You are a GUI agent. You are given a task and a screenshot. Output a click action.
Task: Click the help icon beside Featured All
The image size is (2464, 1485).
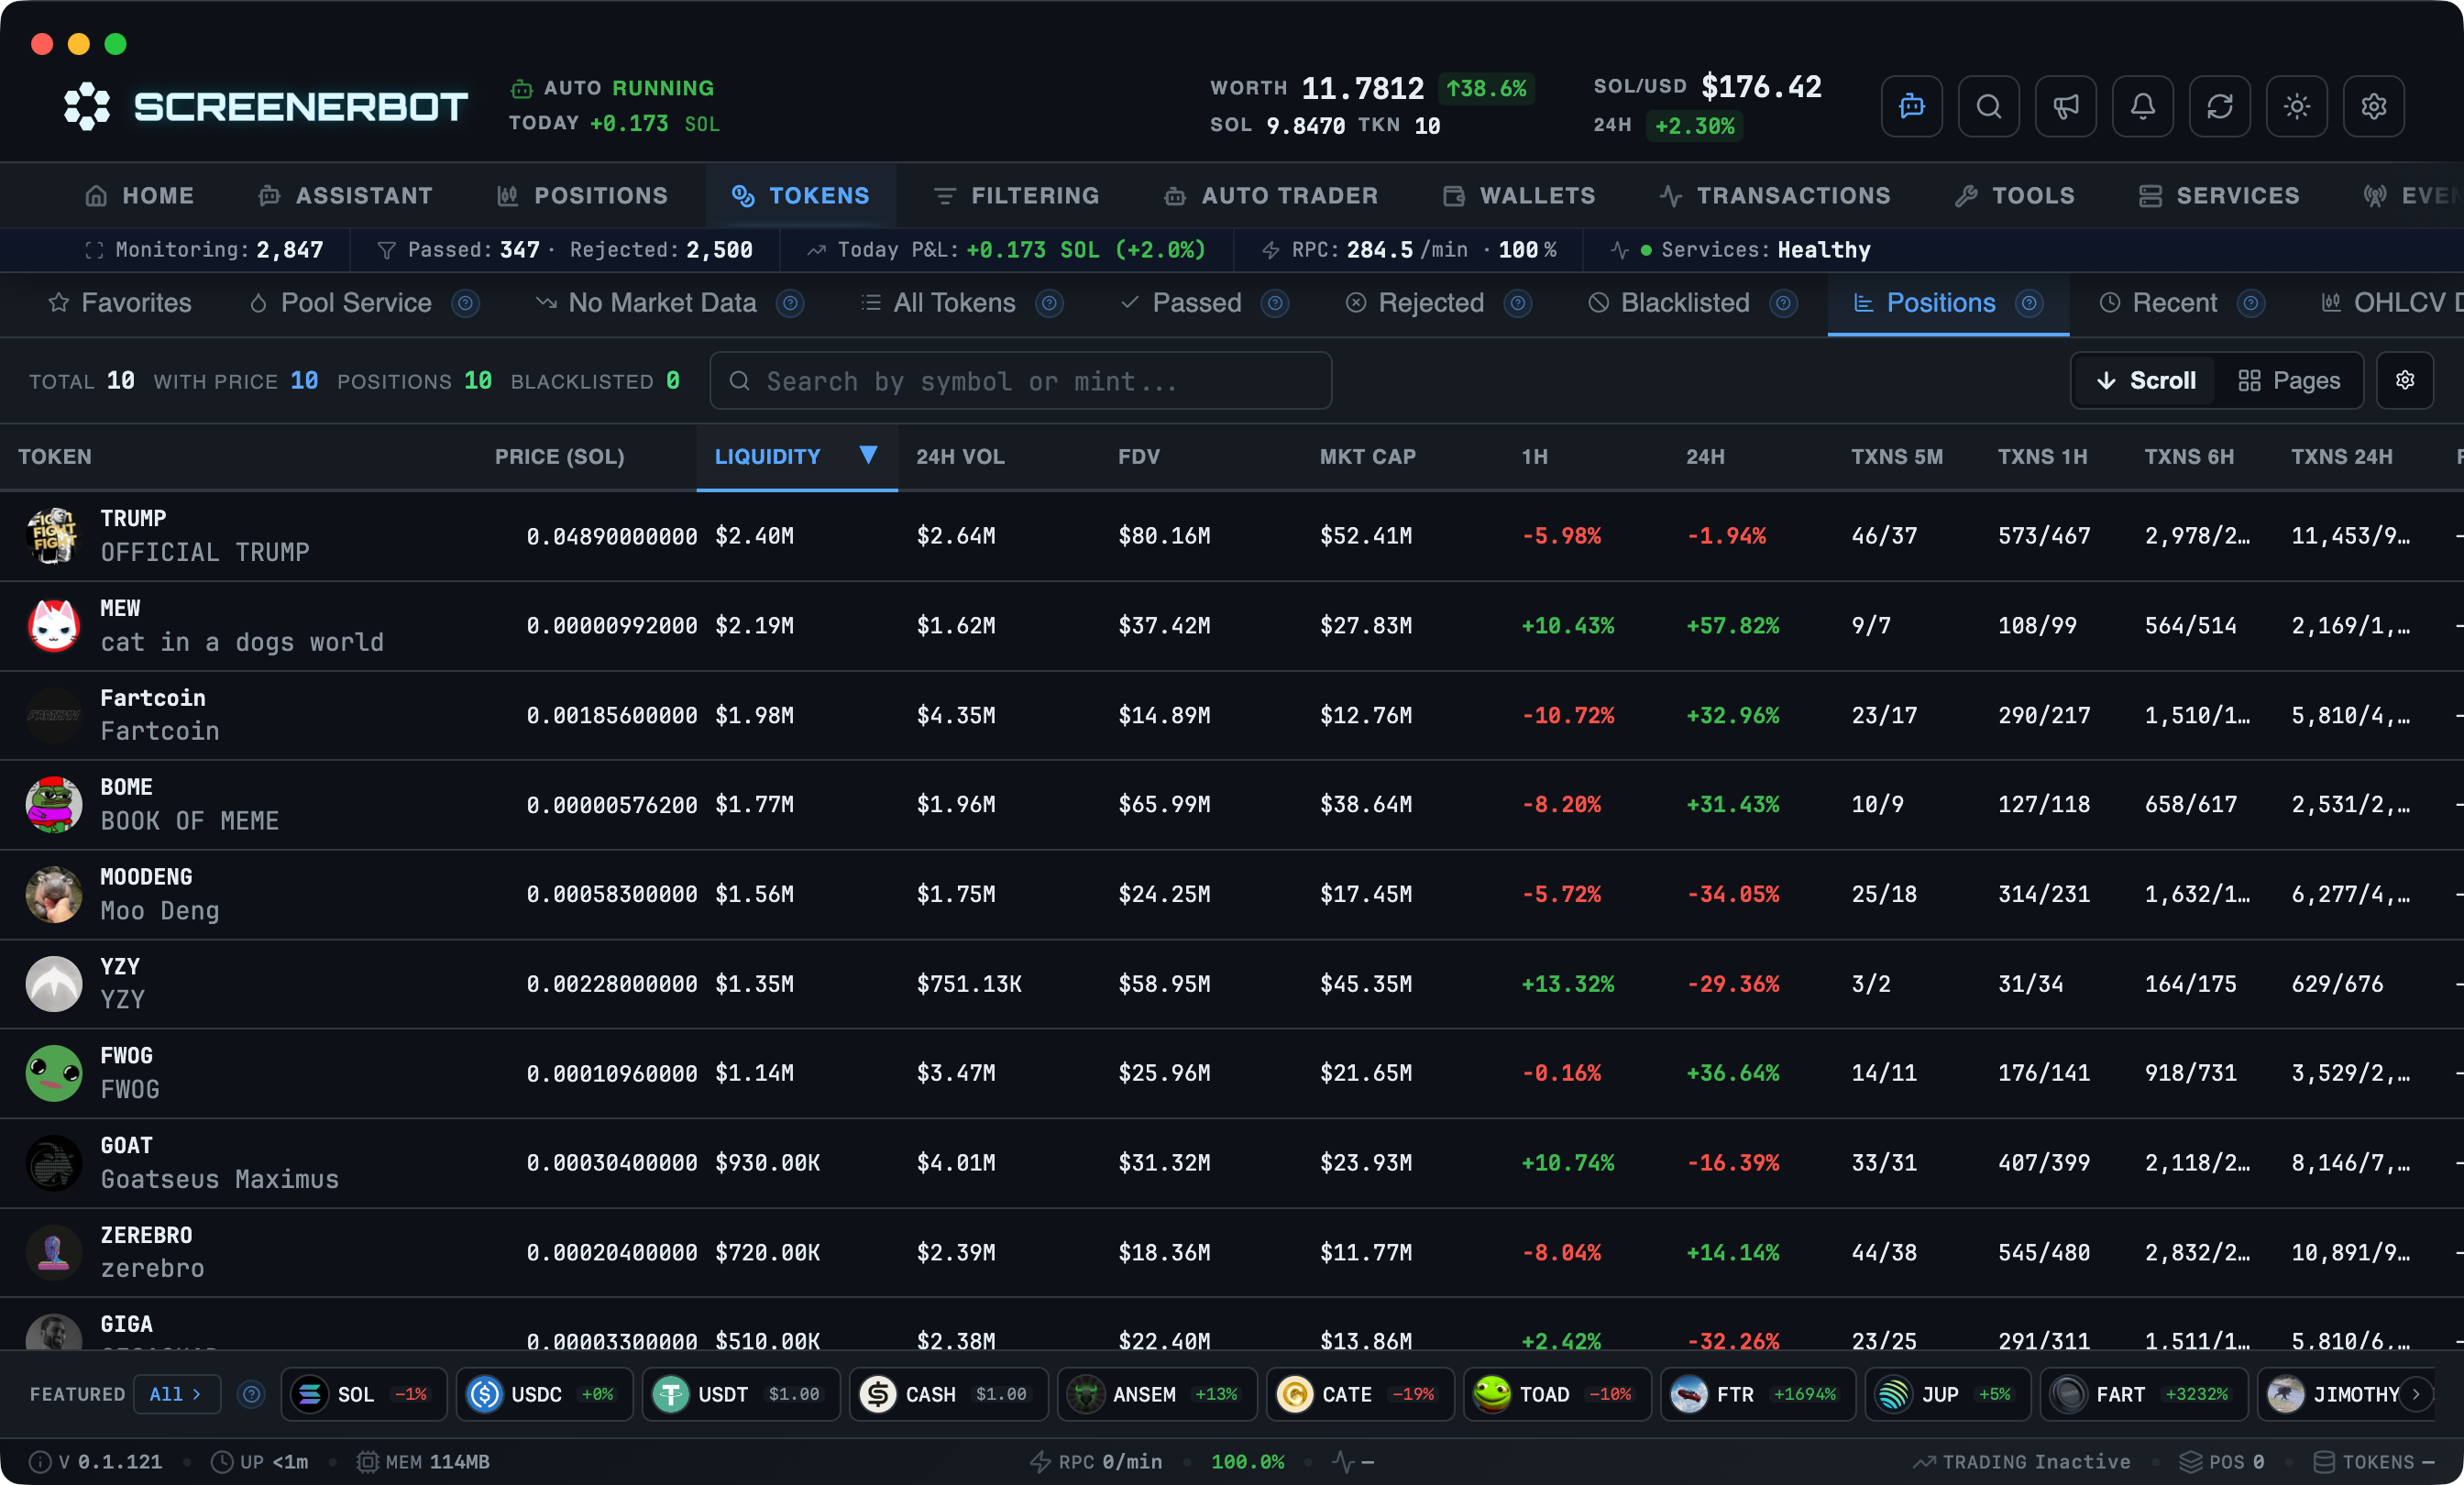pyautogui.click(x=252, y=1394)
